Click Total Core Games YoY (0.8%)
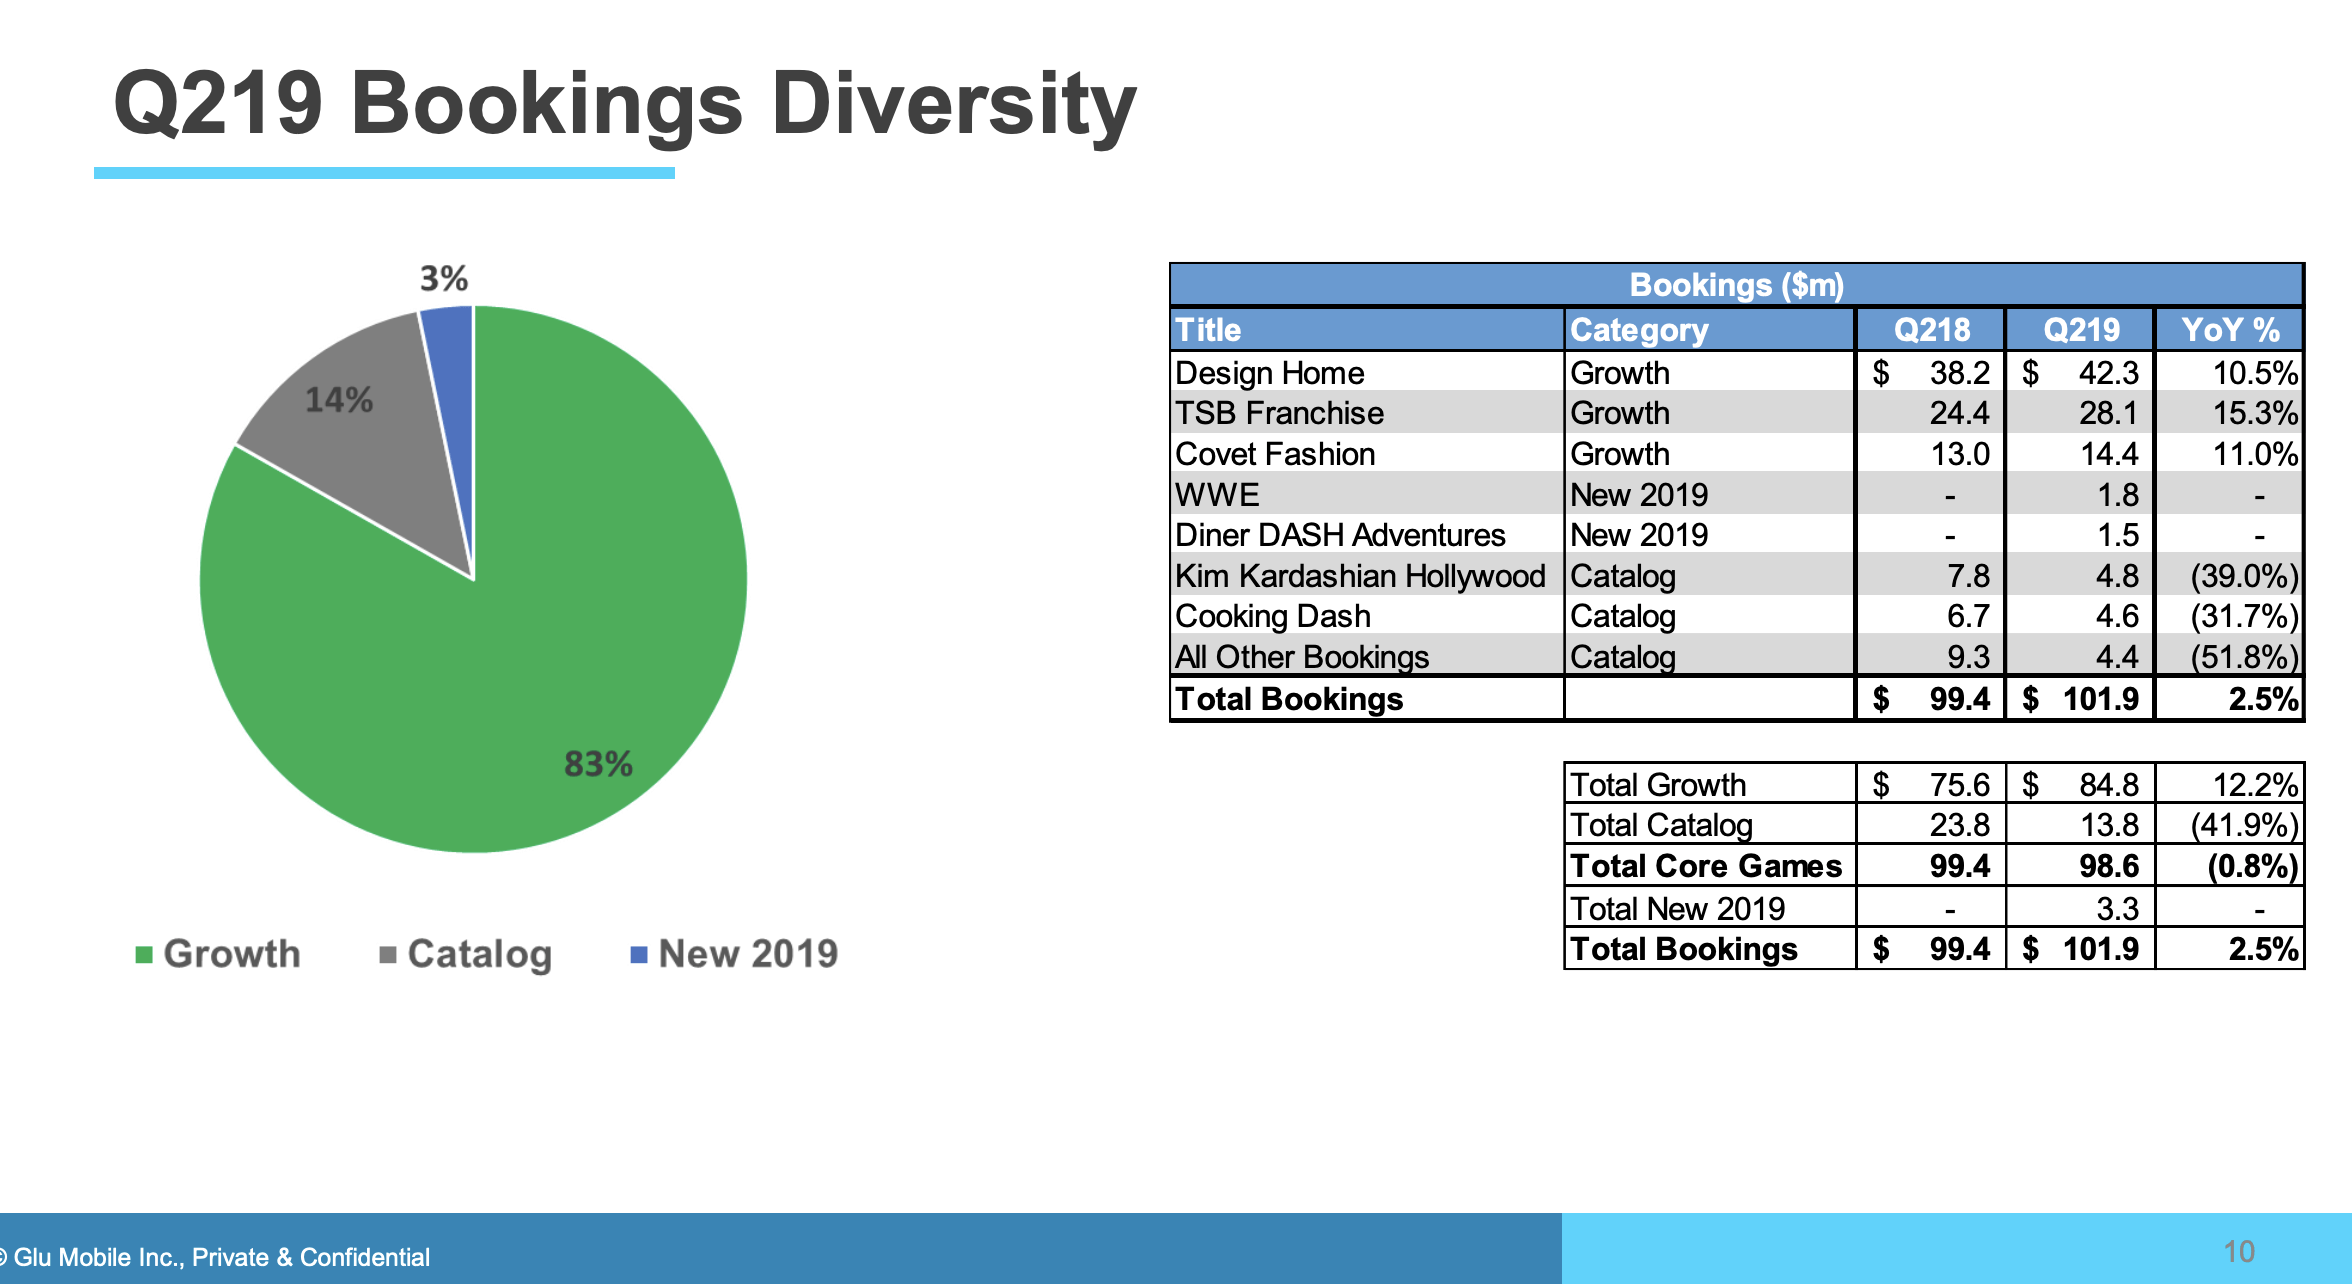The width and height of the screenshot is (2352, 1284). [2253, 866]
